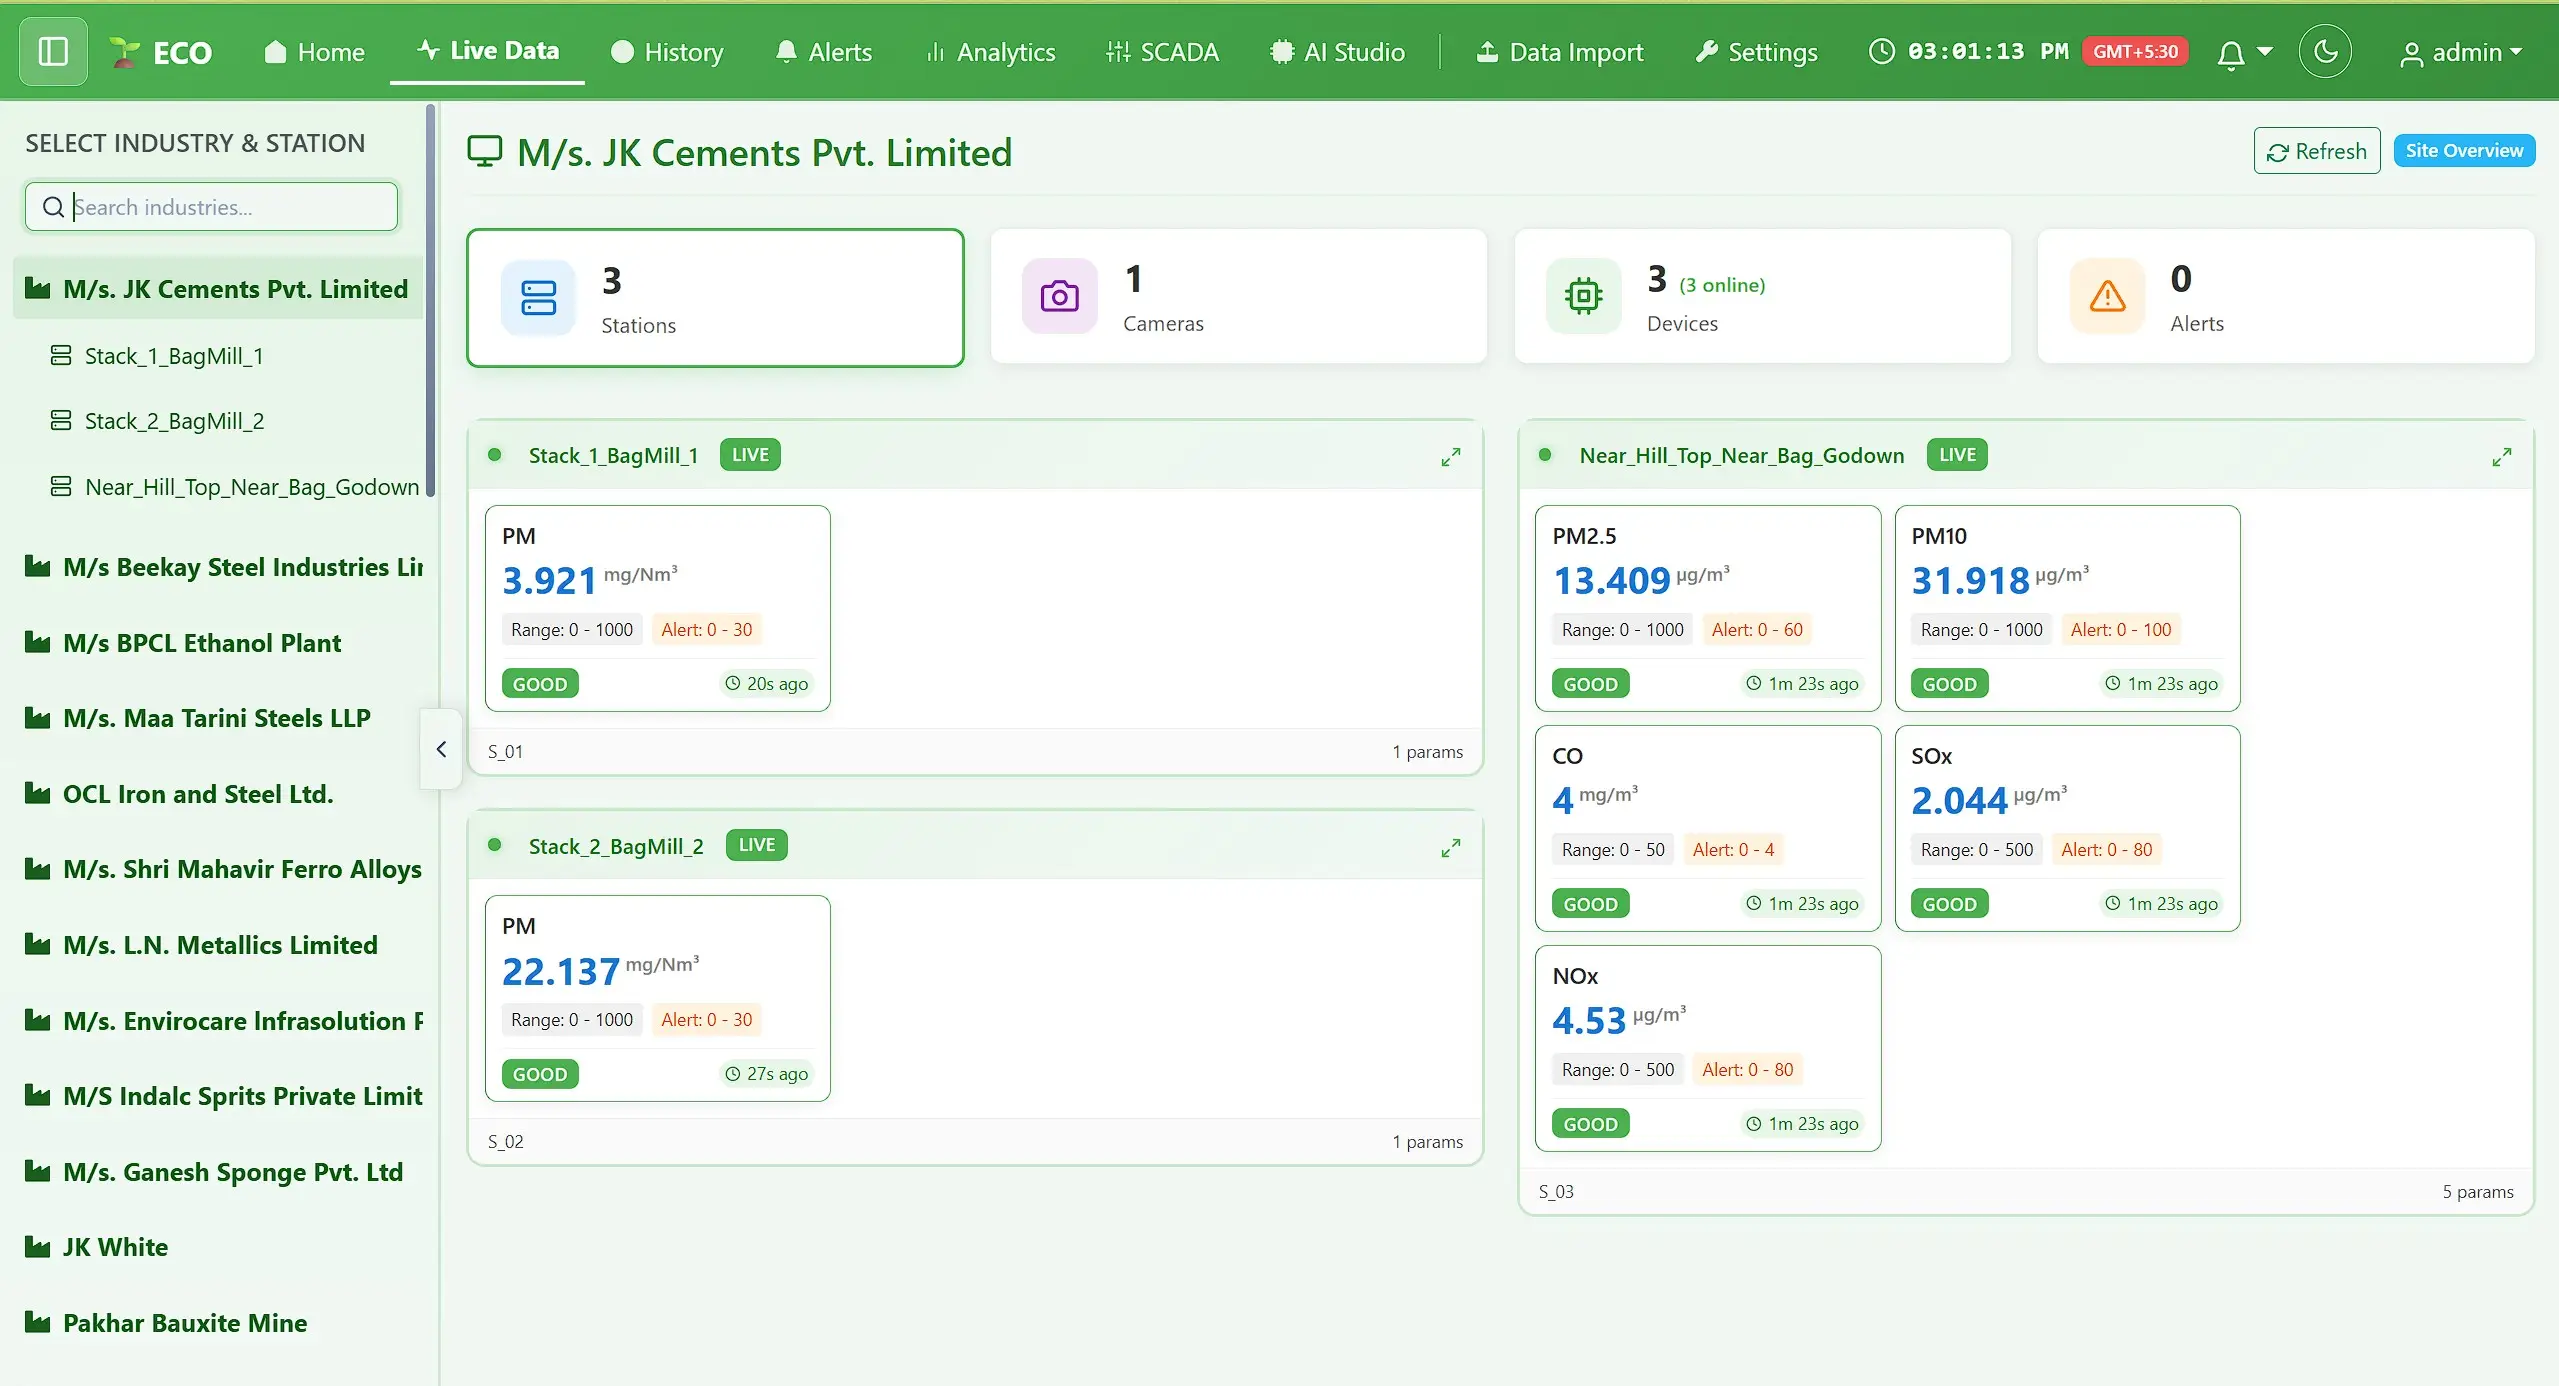
Task: Click the sidebar vertical scrollbar
Action: (430, 300)
